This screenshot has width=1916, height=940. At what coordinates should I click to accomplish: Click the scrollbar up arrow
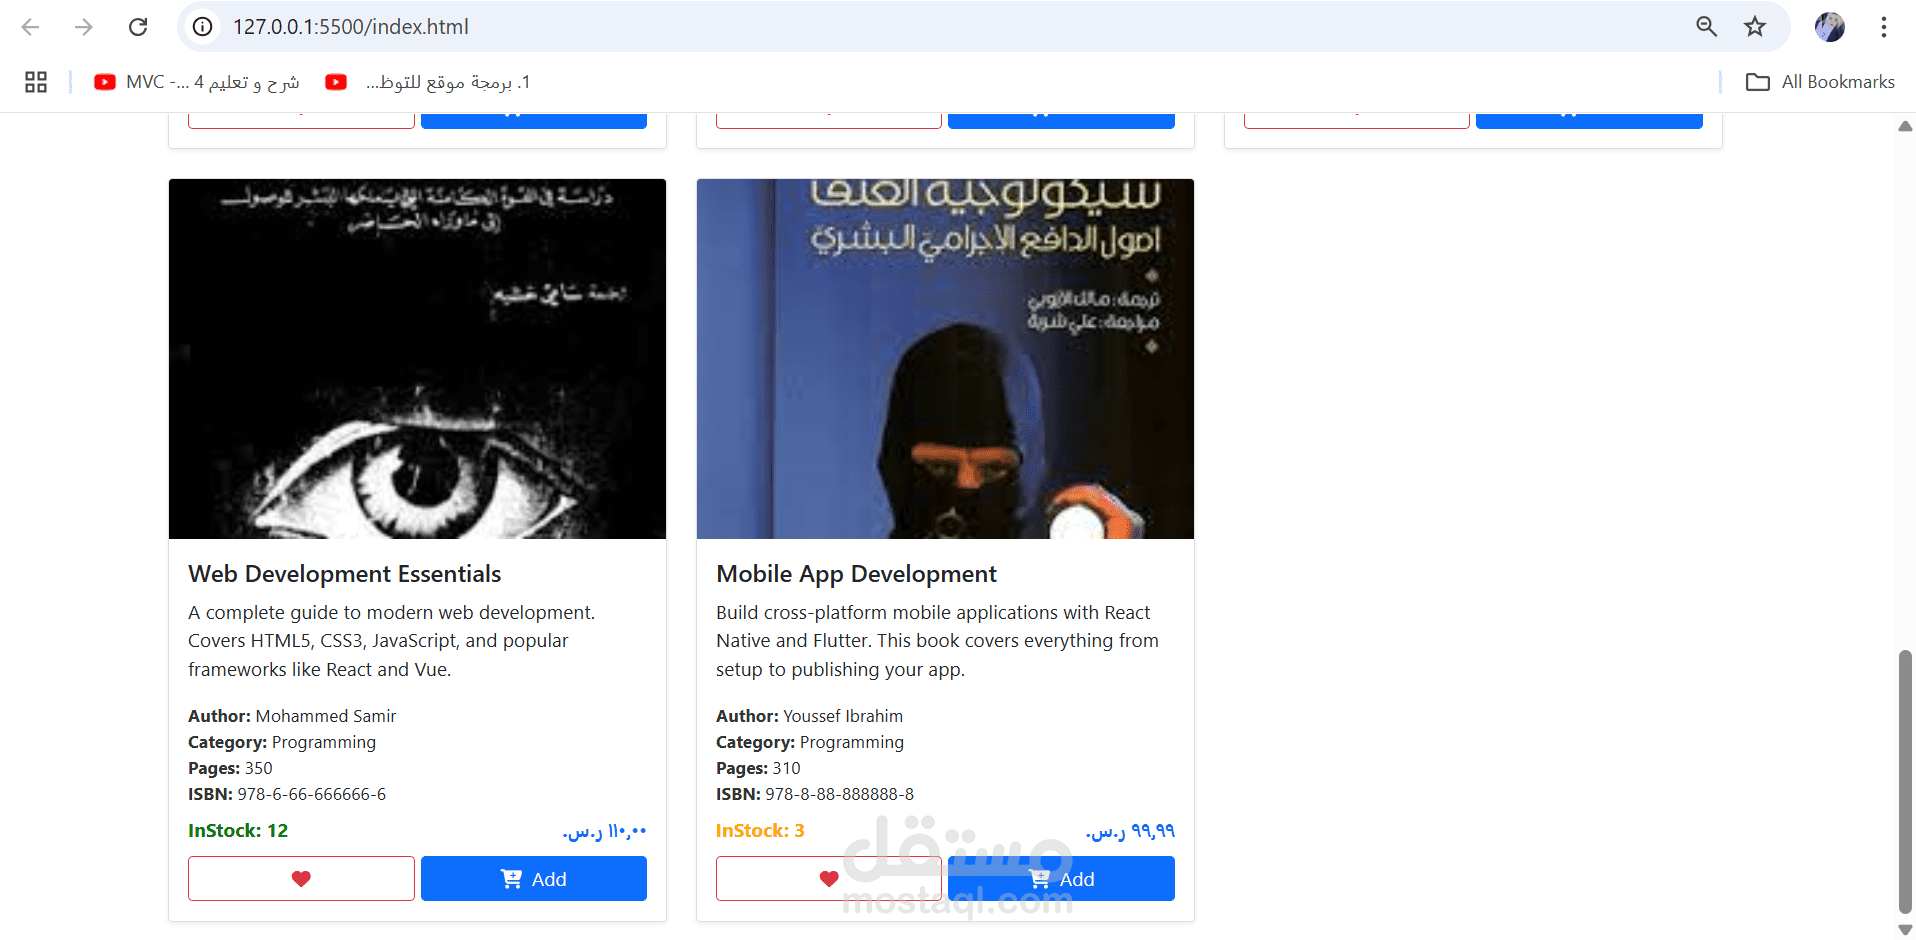click(1905, 126)
